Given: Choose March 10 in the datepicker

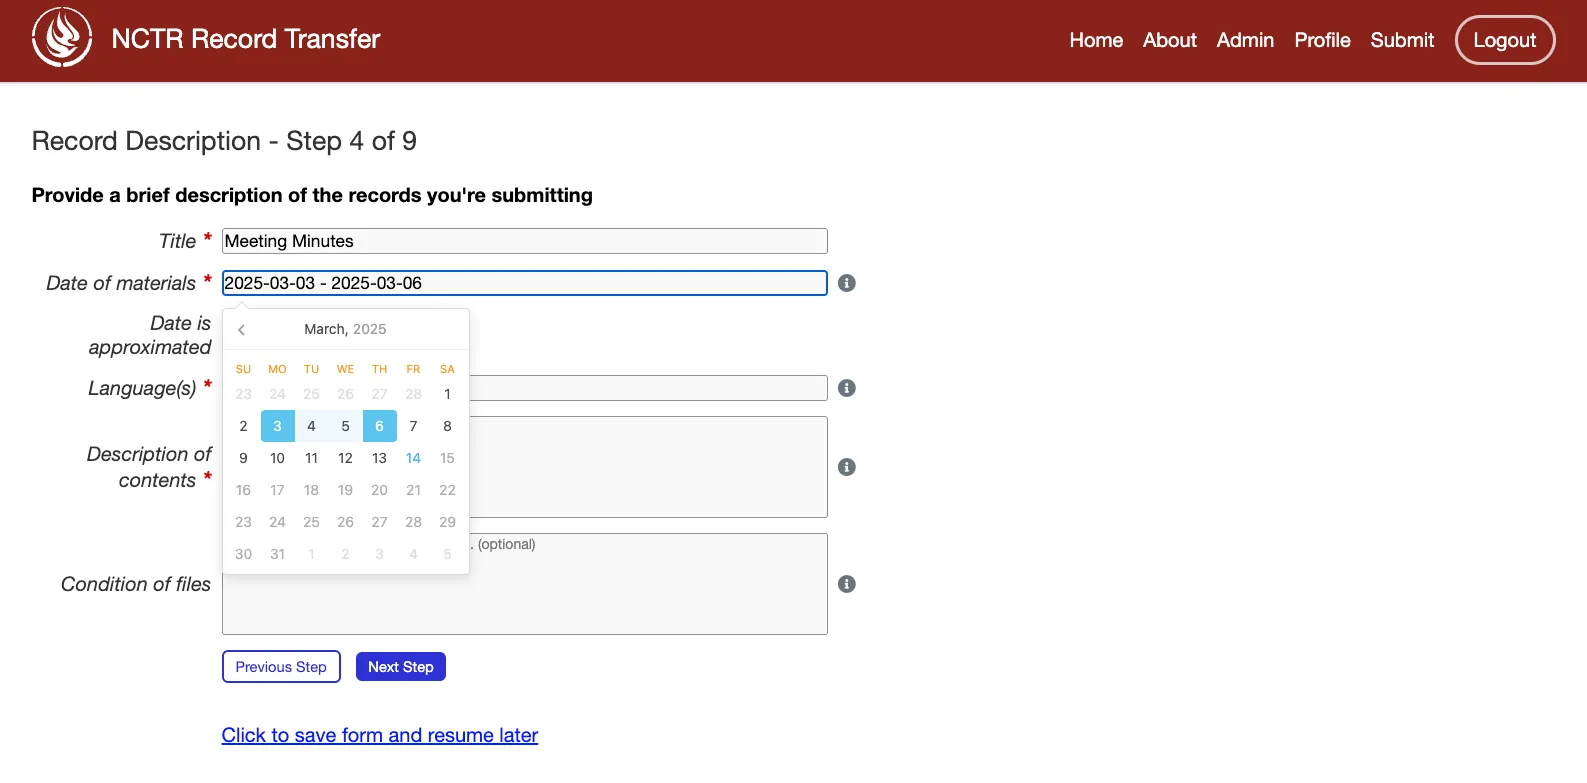Looking at the screenshot, I should 277,458.
